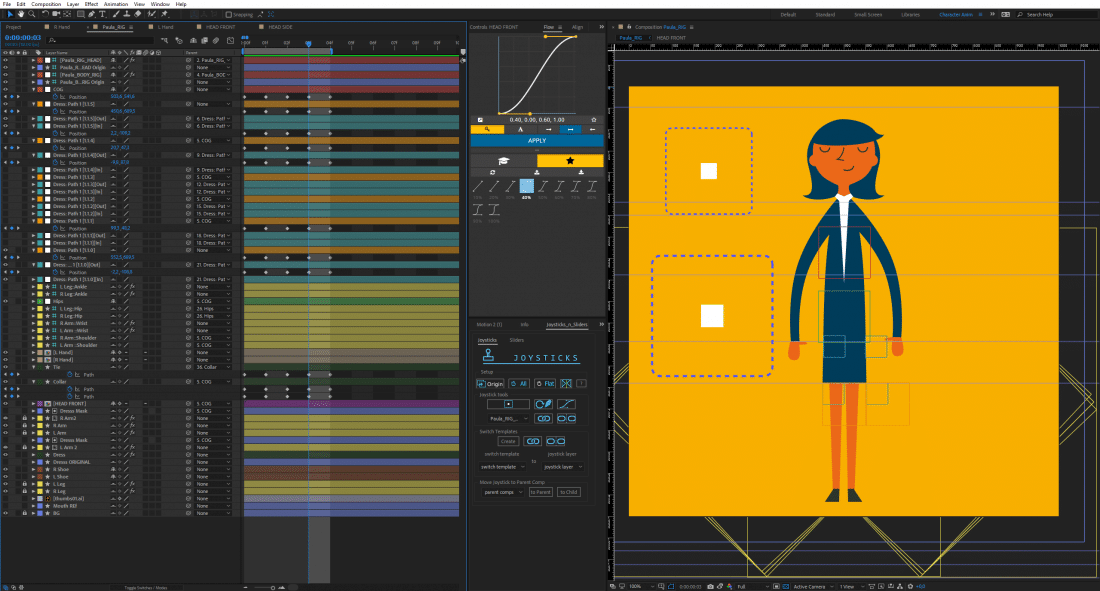Select the Zoom magnifier tool
The width and height of the screenshot is (1100, 591).
pyautogui.click(x=31, y=14)
